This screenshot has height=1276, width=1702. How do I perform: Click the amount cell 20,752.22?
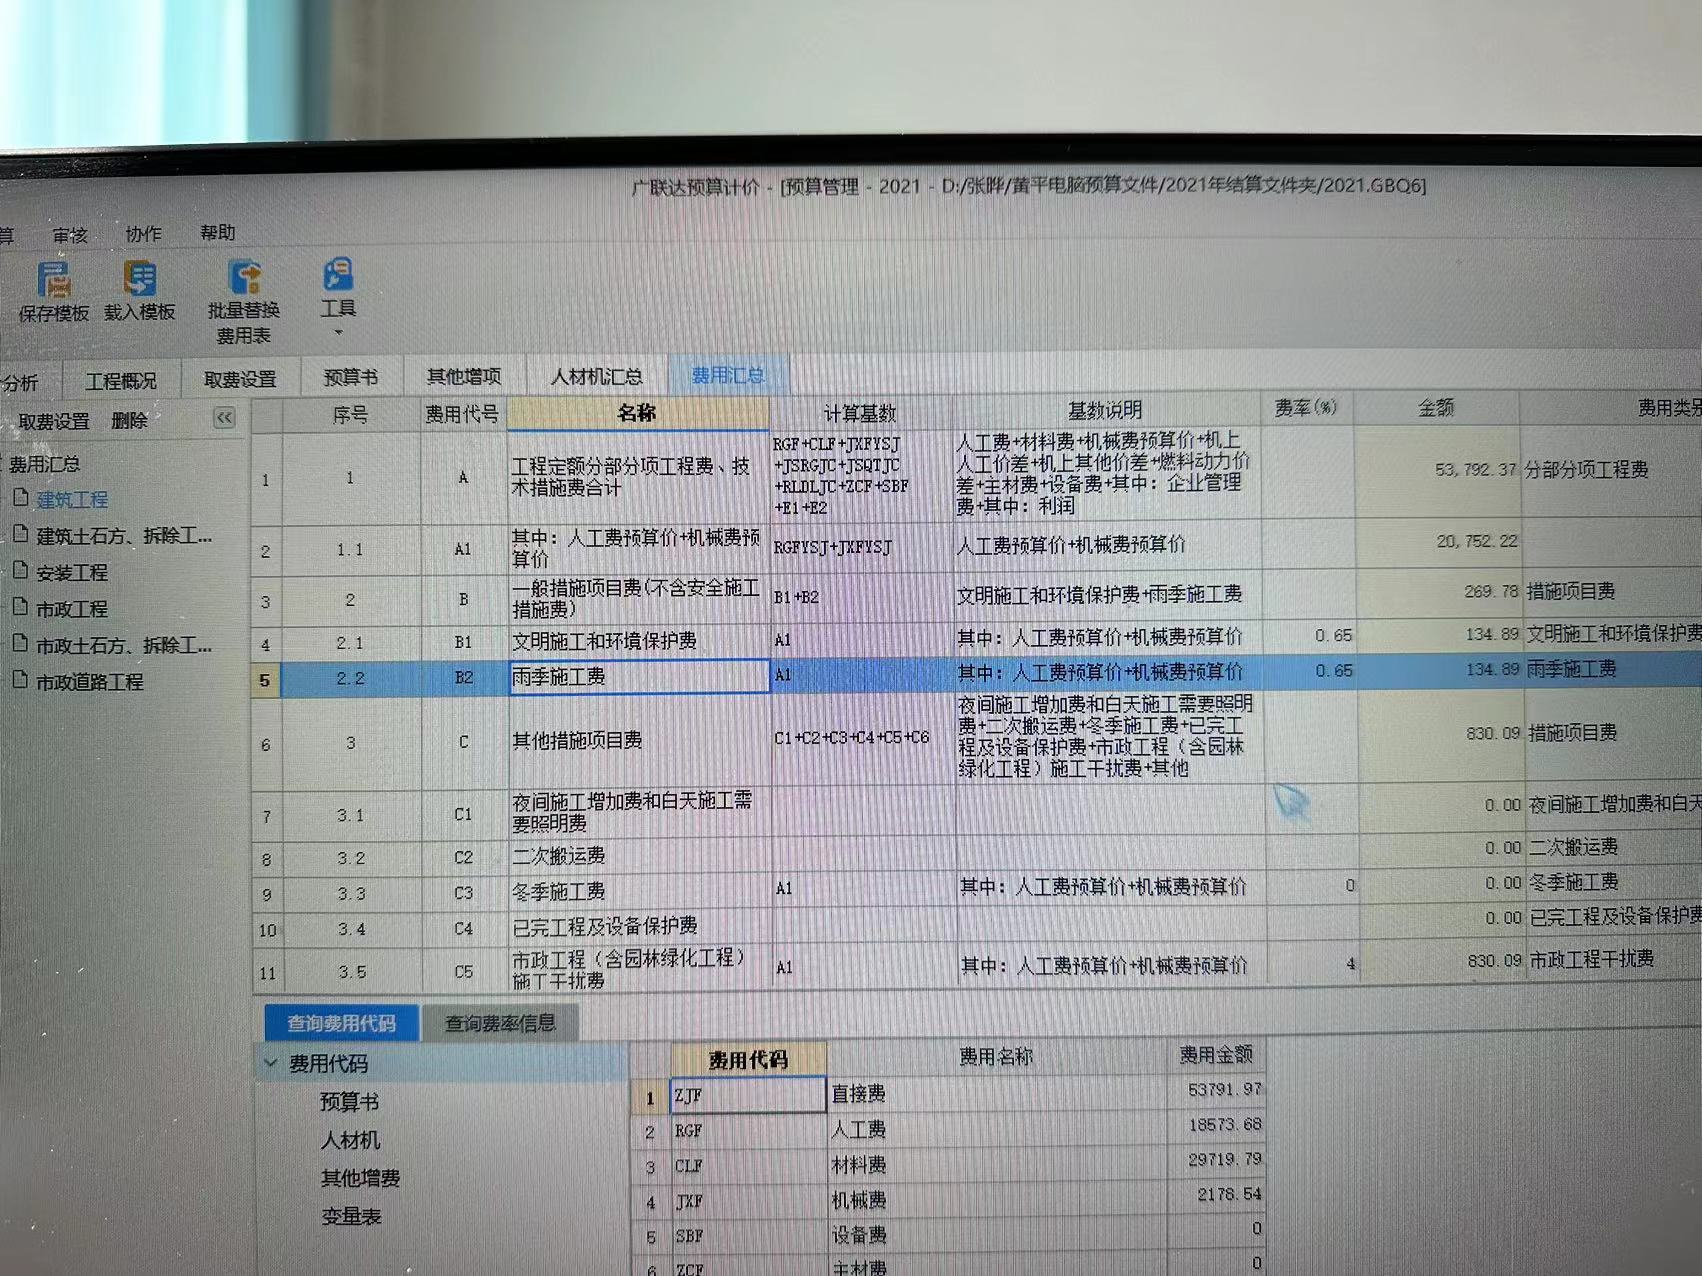tap(1438, 541)
